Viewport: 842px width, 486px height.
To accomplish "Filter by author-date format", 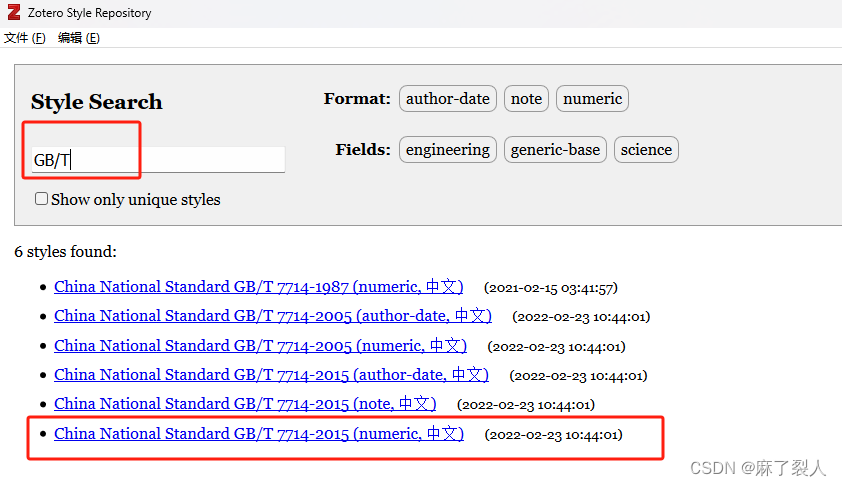I will tap(447, 98).
